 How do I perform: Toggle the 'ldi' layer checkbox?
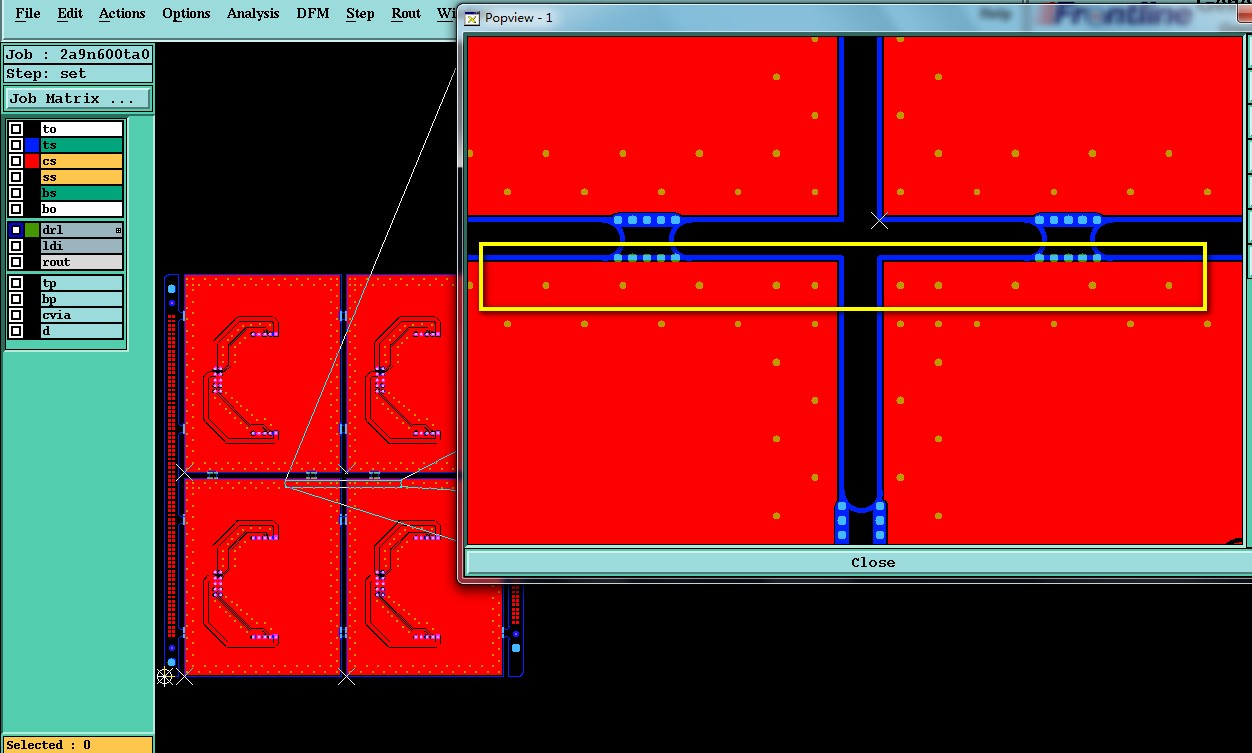[16, 246]
